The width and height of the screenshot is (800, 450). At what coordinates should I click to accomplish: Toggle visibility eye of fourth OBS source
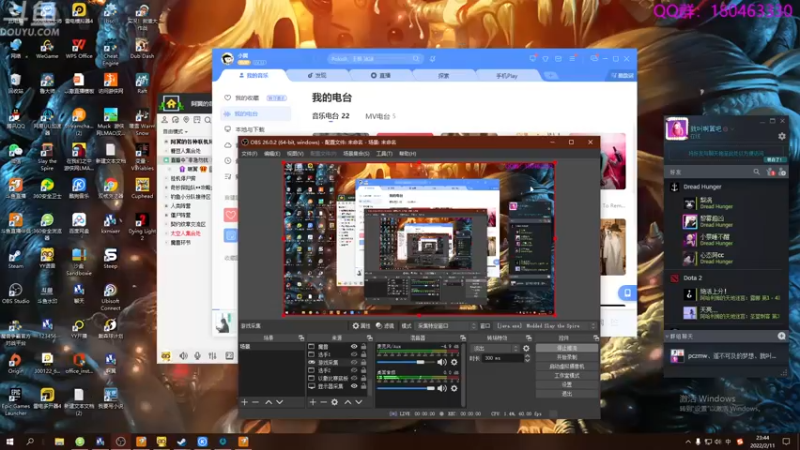354,370
